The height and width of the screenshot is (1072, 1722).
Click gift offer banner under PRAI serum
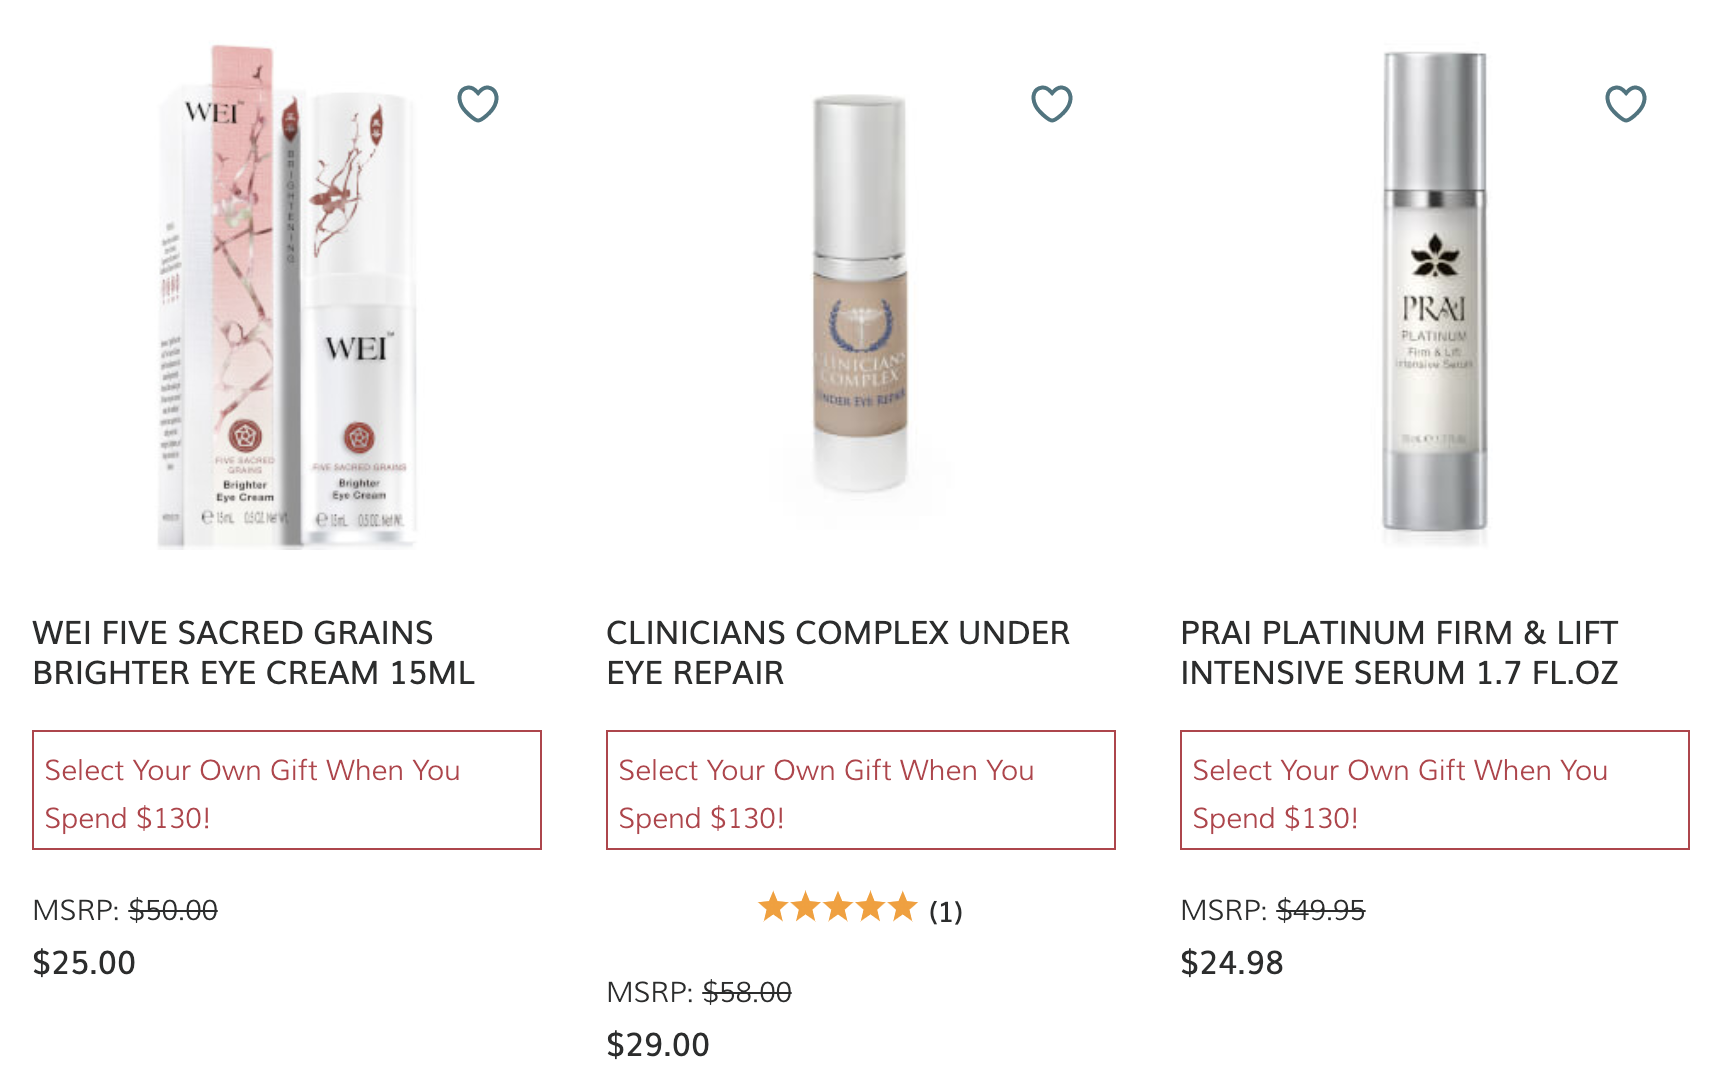pos(1435,790)
